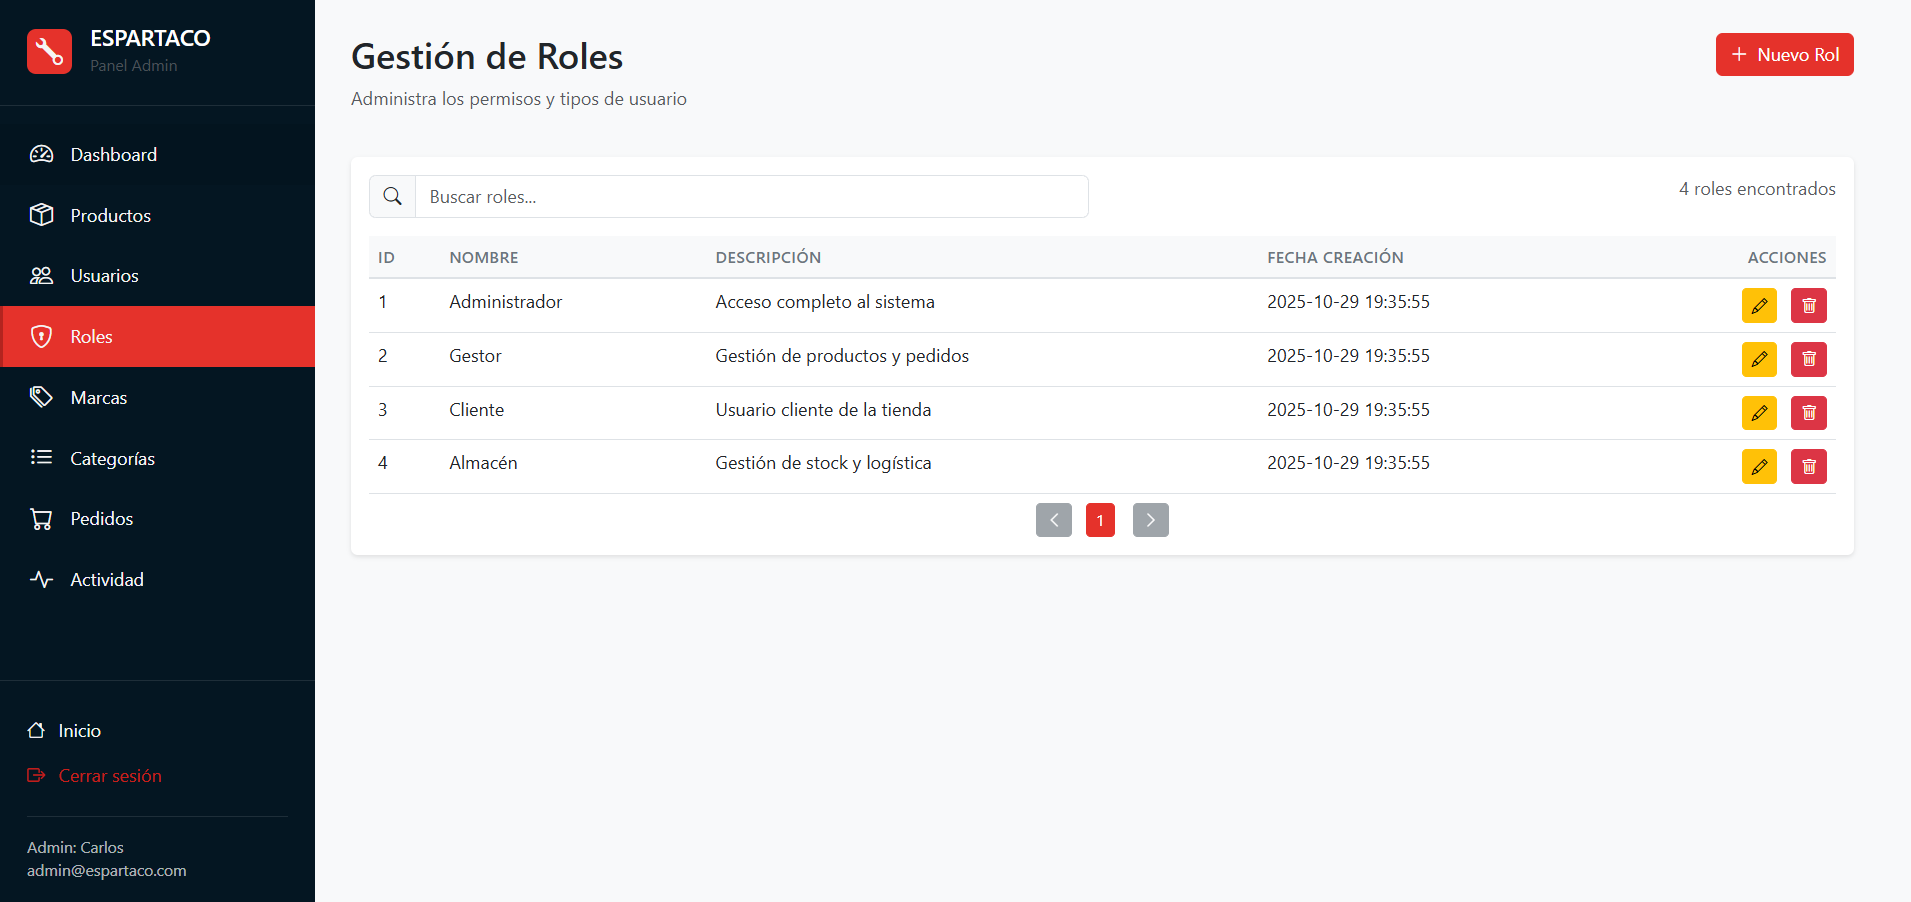The width and height of the screenshot is (1911, 902).
Task: Click the Cliente name cell
Action: click(477, 410)
